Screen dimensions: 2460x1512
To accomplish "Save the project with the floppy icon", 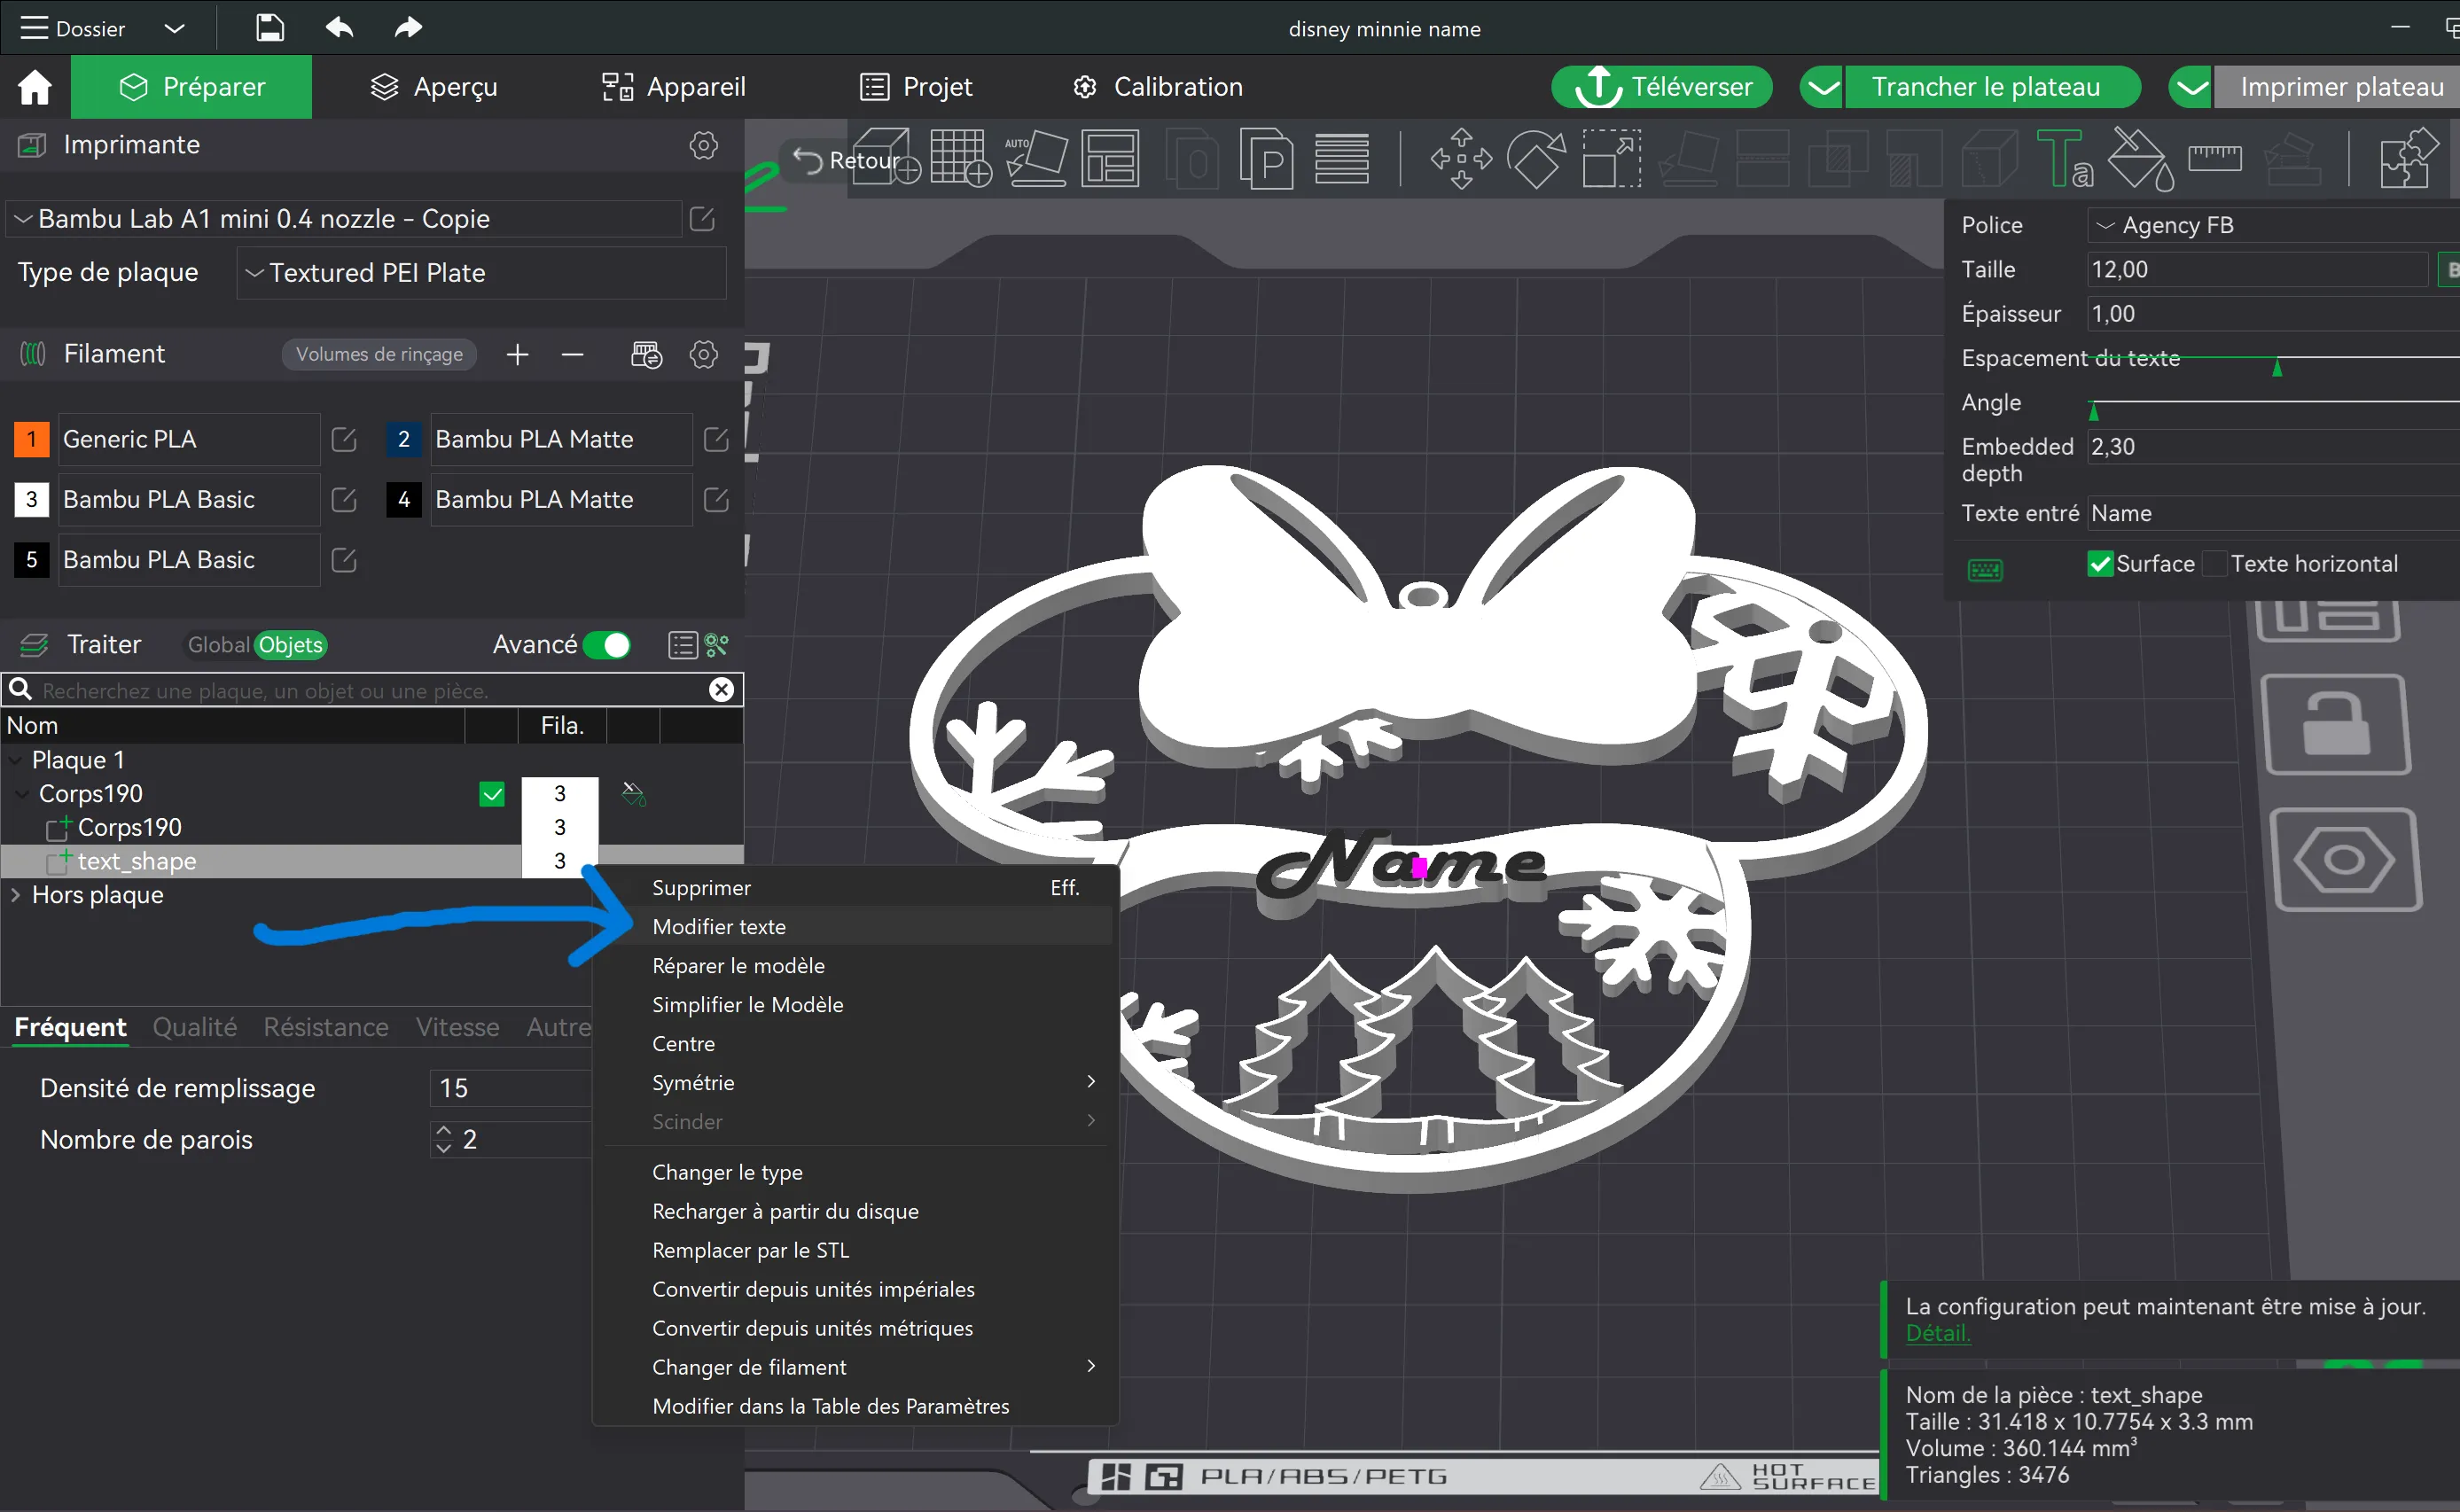I will tap(269, 28).
